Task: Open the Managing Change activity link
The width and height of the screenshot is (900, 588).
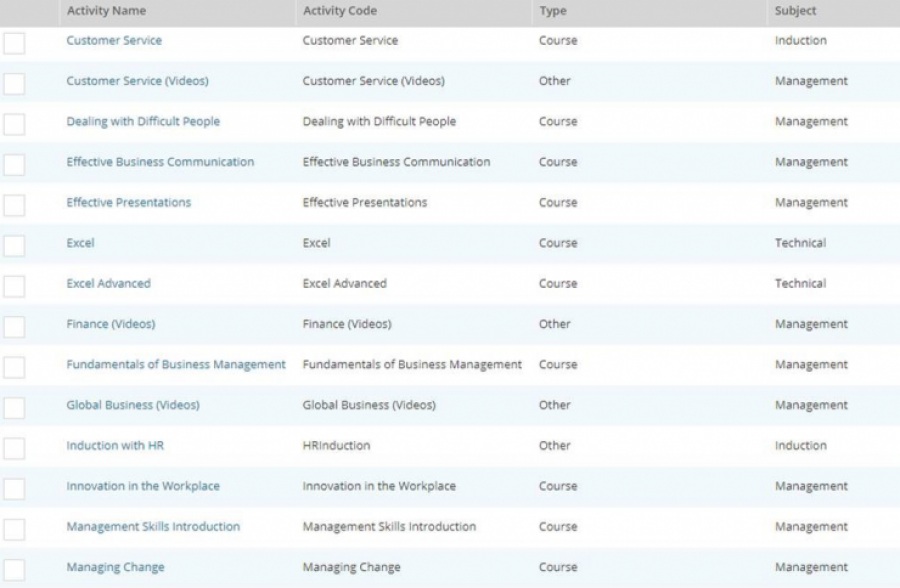Action: tap(115, 567)
